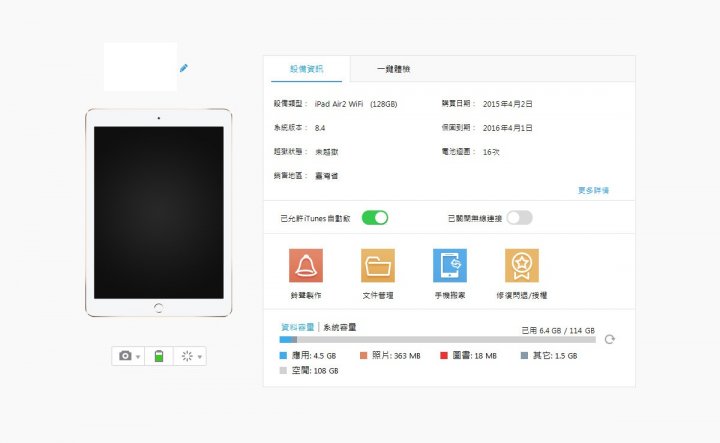Open the repair issues badge icon

522,265
